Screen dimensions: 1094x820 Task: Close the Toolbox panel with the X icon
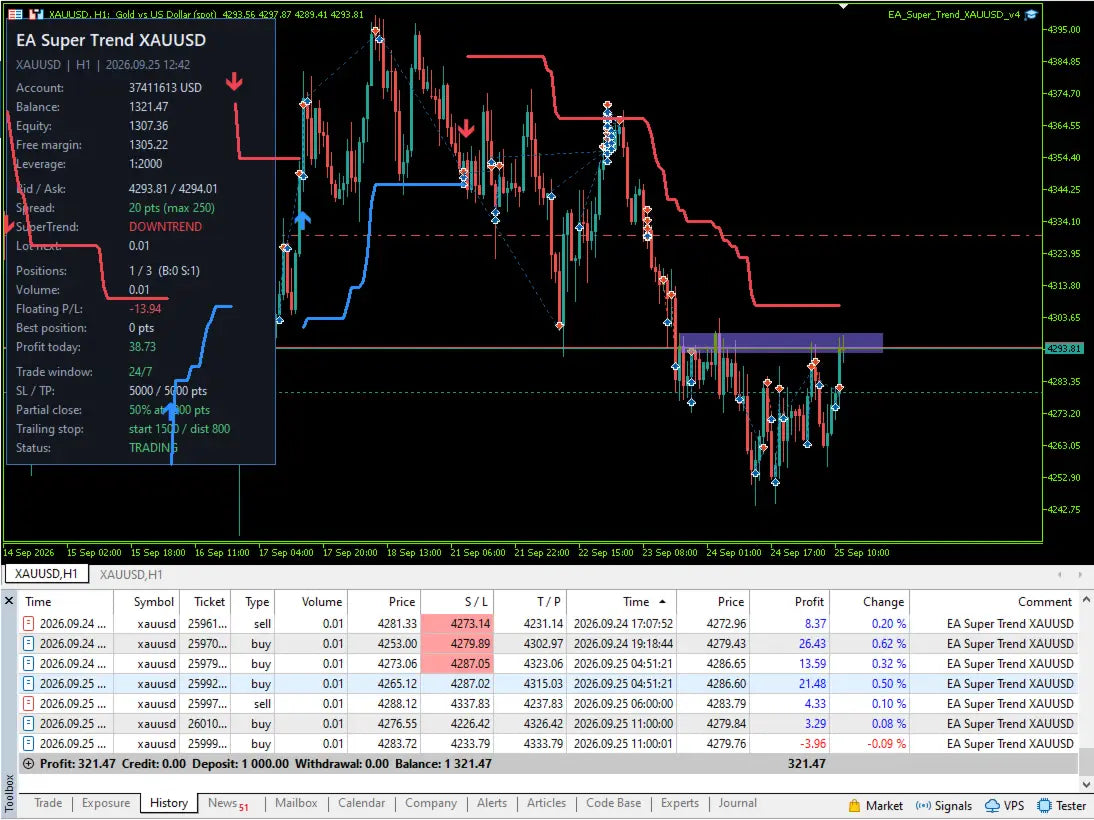click(x=9, y=601)
